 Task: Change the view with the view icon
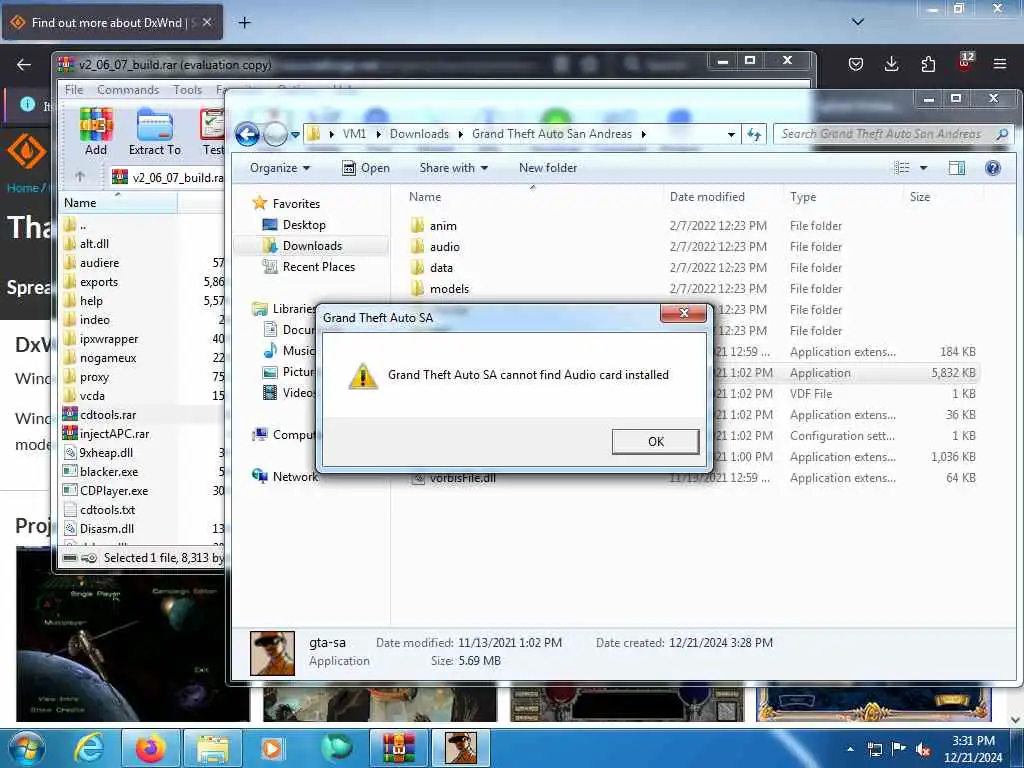(x=902, y=168)
